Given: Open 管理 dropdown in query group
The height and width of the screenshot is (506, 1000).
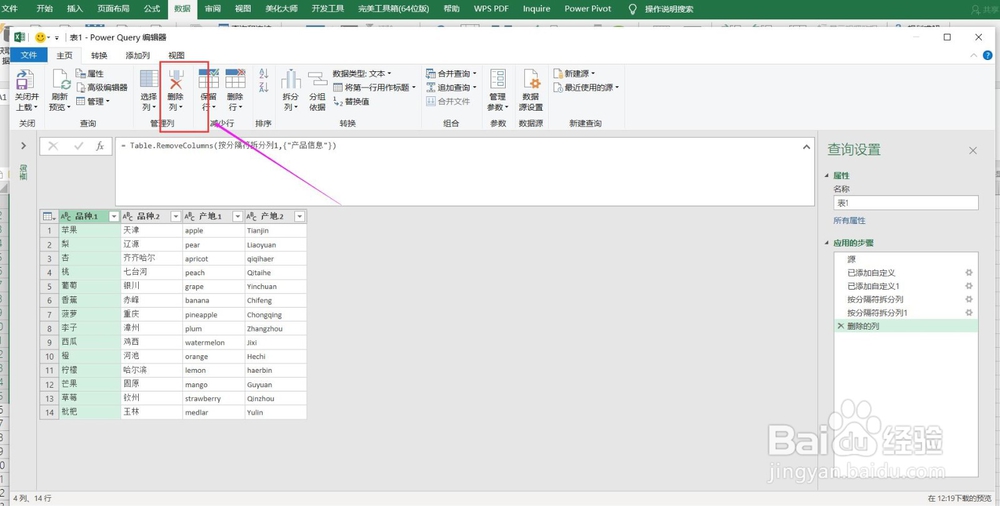Looking at the screenshot, I should coord(93,101).
